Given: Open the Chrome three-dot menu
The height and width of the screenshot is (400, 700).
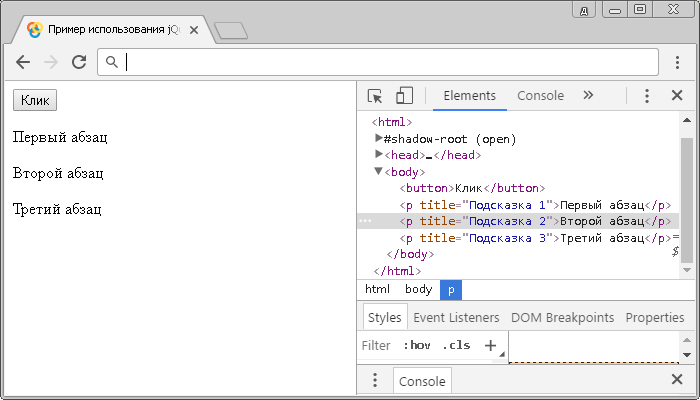Looking at the screenshot, I should click(677, 62).
